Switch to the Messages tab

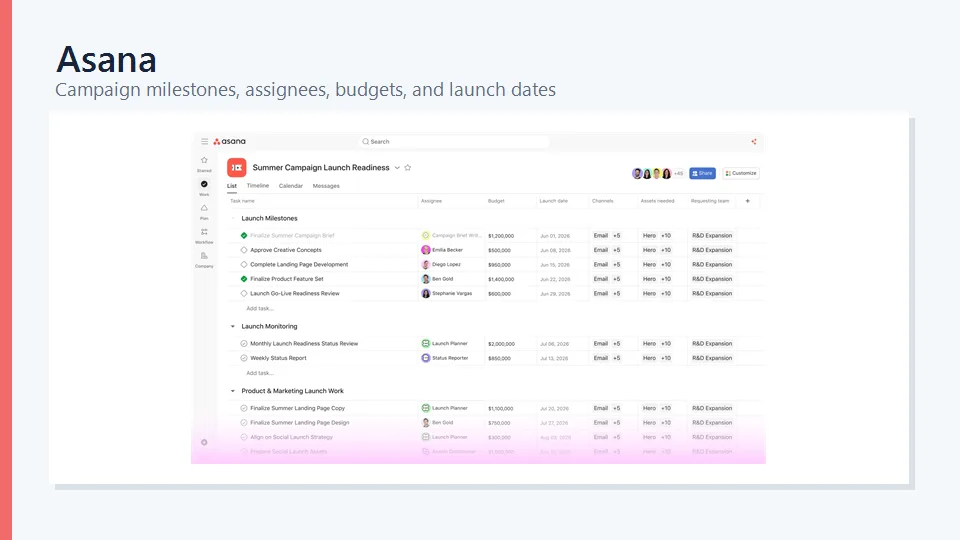pyautogui.click(x=326, y=186)
